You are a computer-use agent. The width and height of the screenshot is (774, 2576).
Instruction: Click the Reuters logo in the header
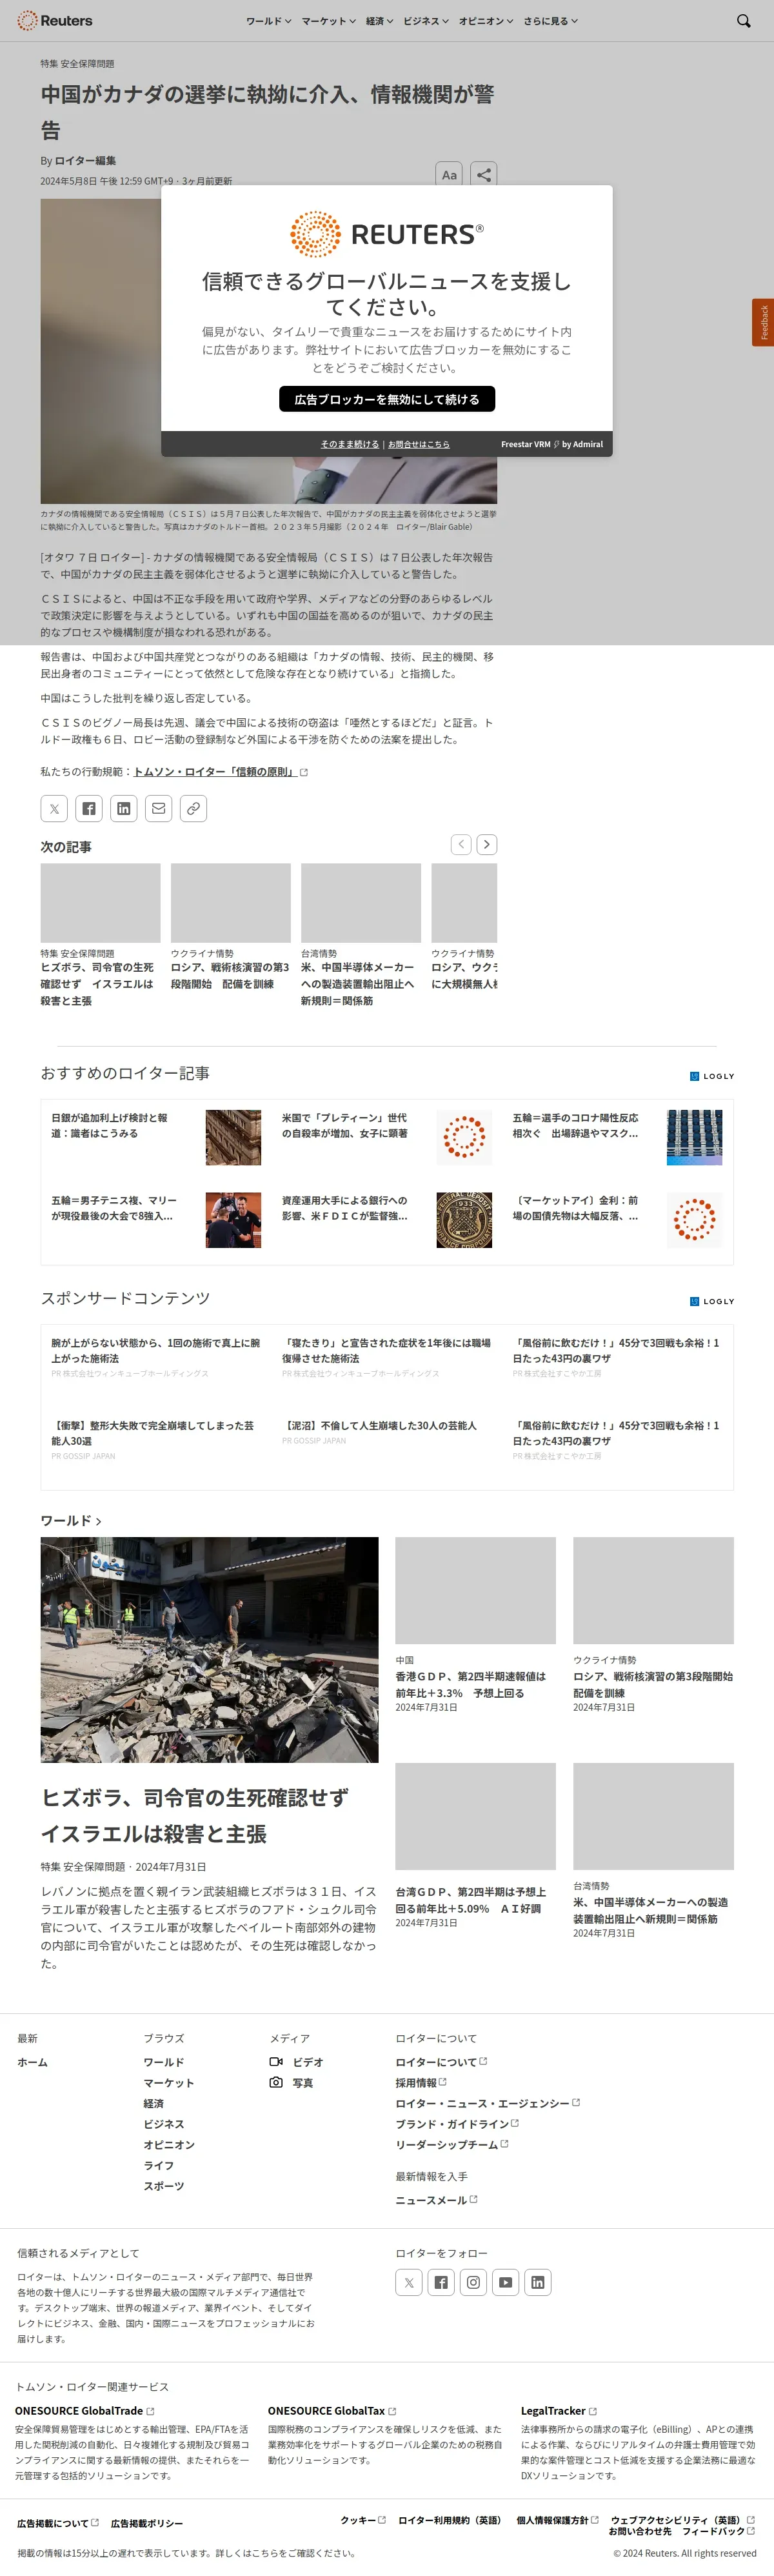click(55, 20)
